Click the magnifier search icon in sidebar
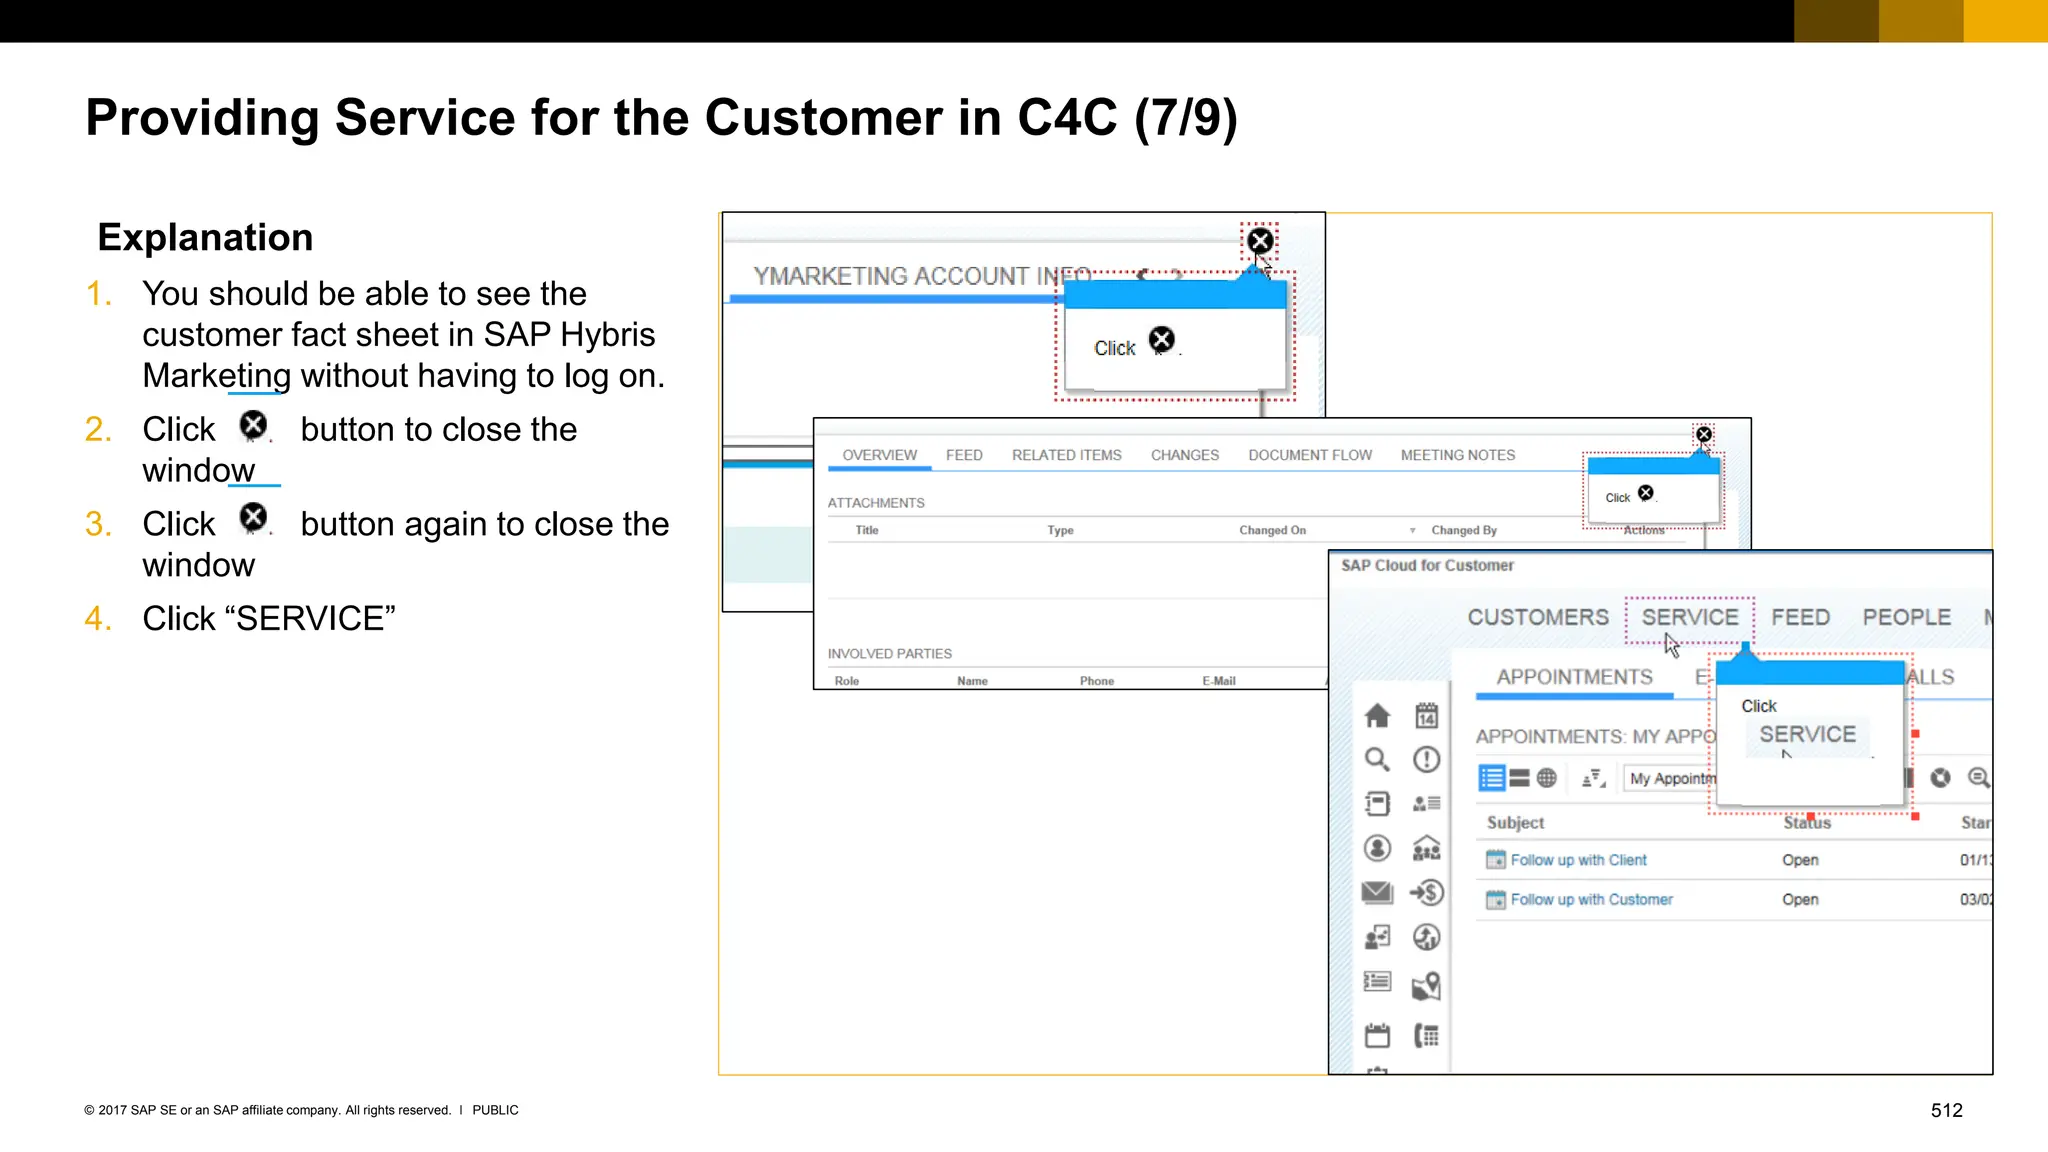This screenshot has width=2048, height=1152. coord(1377,760)
